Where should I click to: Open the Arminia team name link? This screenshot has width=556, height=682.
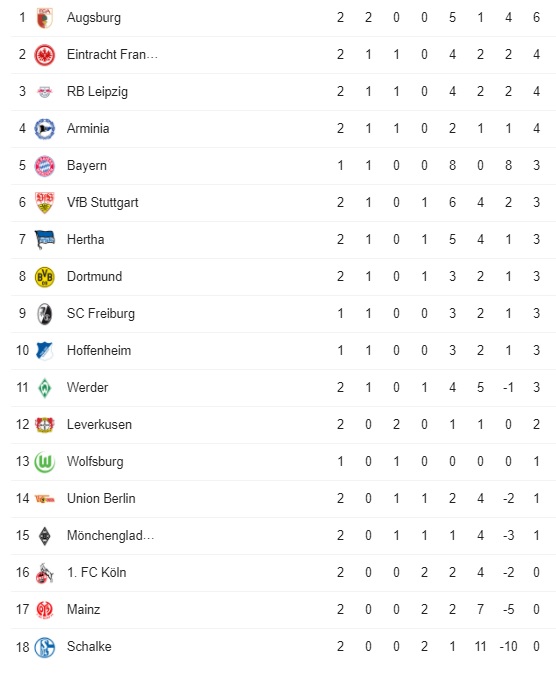88,129
